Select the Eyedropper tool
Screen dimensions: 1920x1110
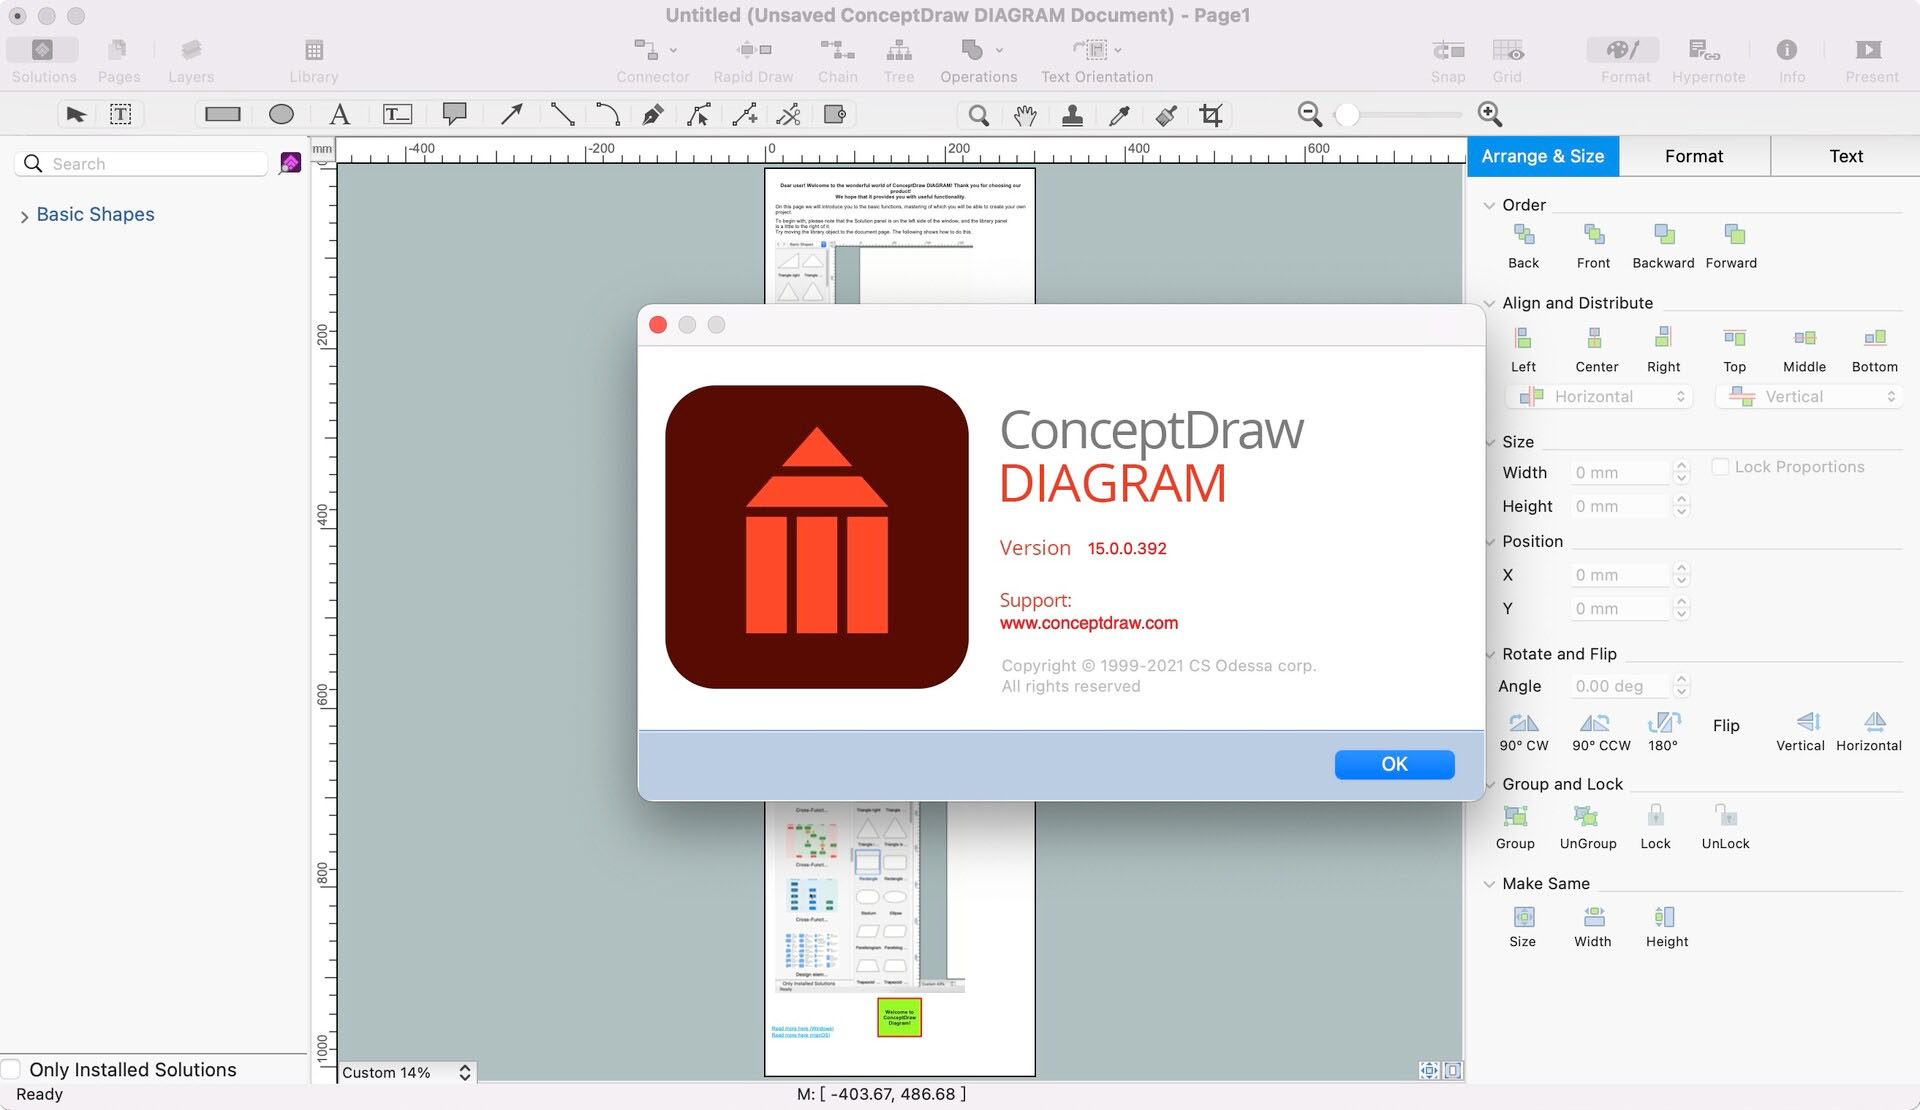(1119, 115)
